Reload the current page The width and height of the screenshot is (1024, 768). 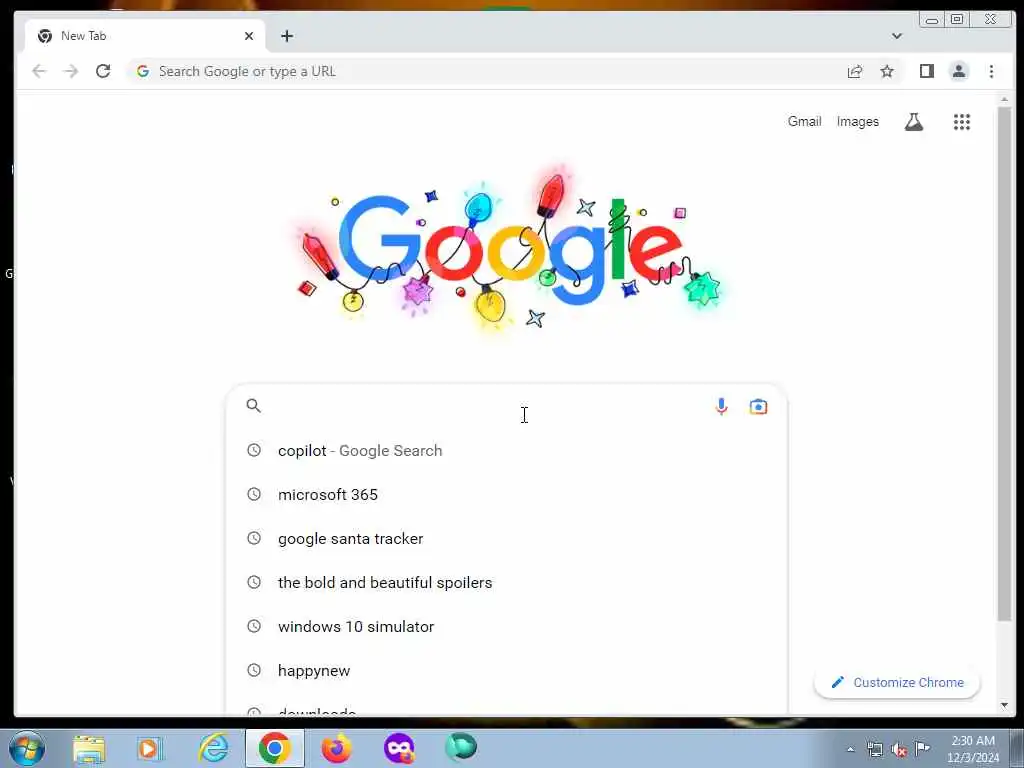pos(103,71)
